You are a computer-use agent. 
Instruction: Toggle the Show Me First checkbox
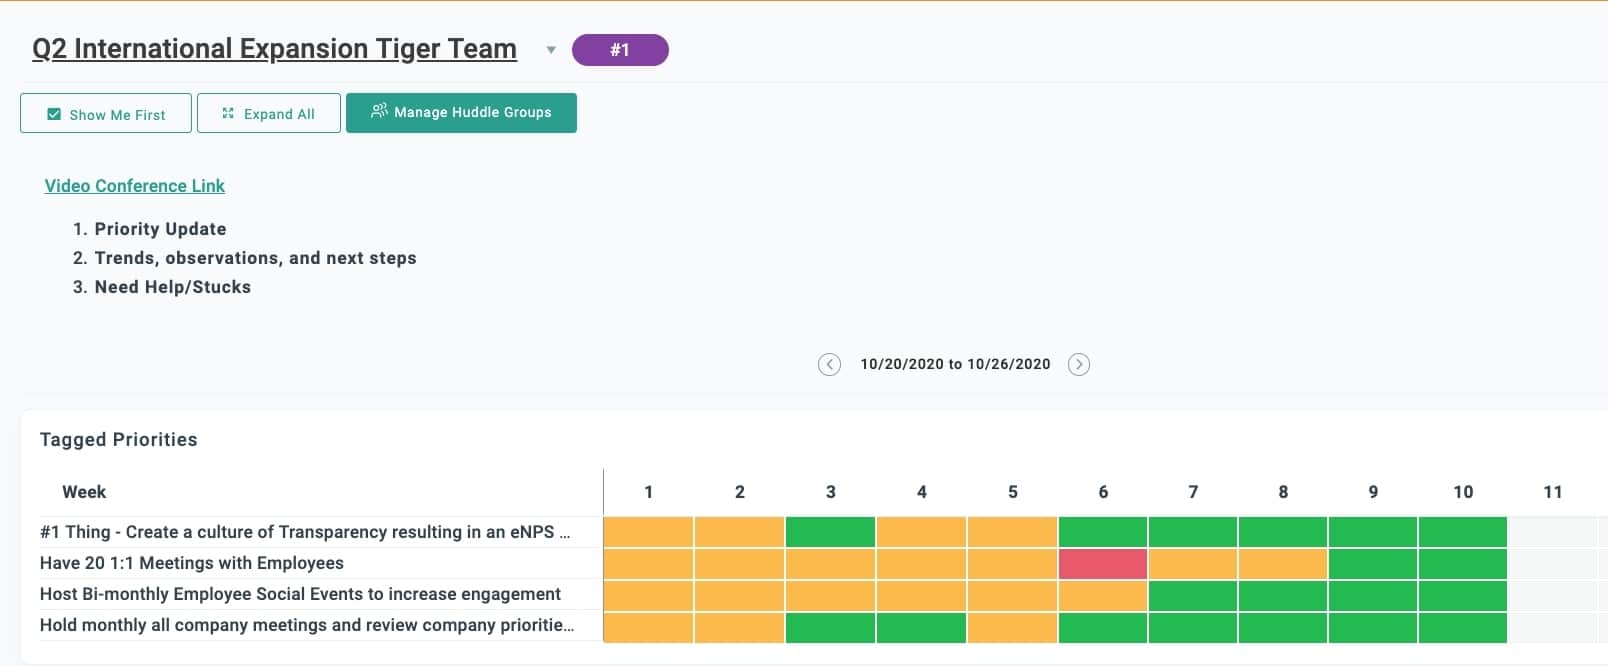click(54, 114)
